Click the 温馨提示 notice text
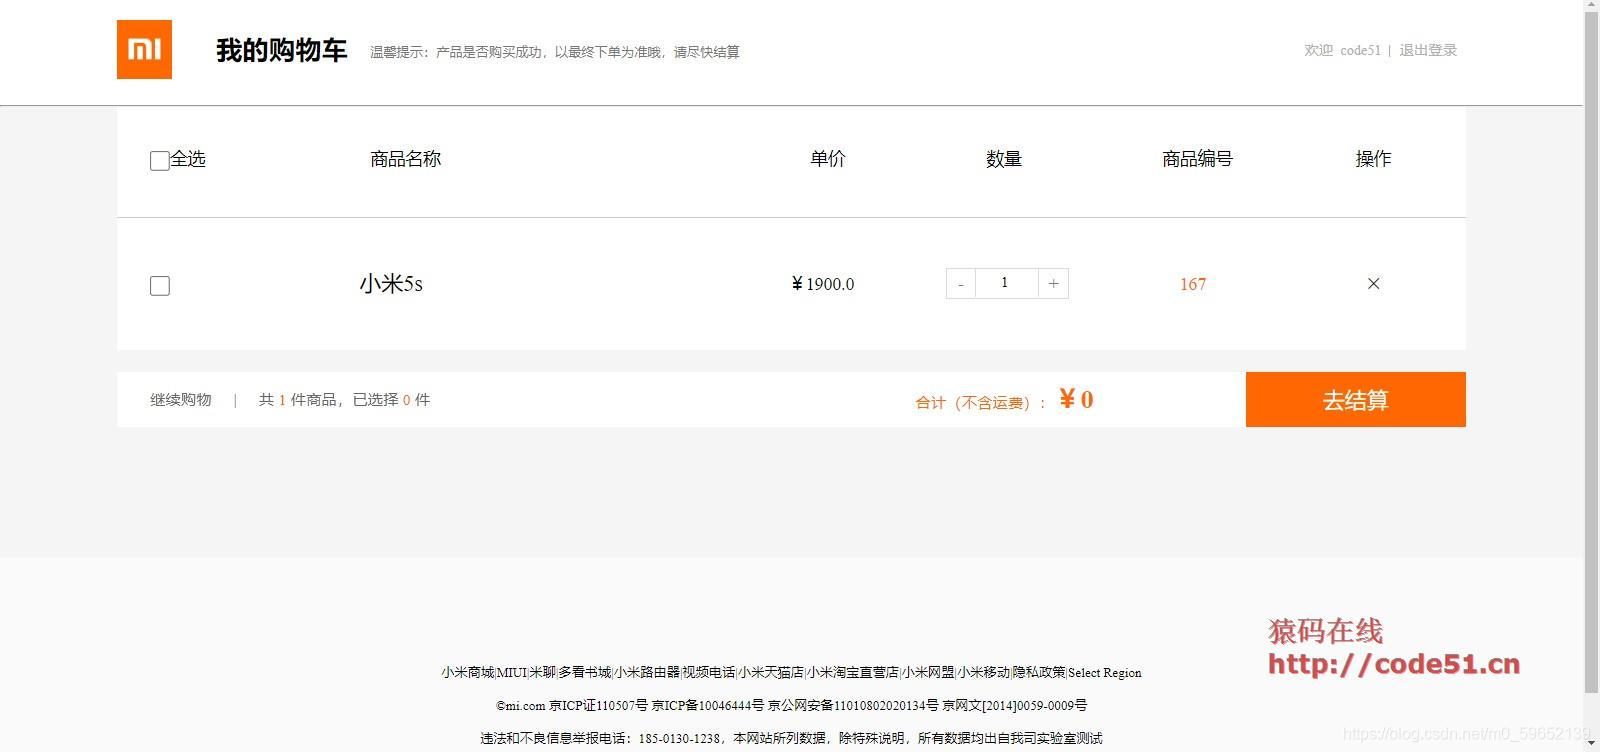Viewport: 1600px width, 752px height. (555, 52)
